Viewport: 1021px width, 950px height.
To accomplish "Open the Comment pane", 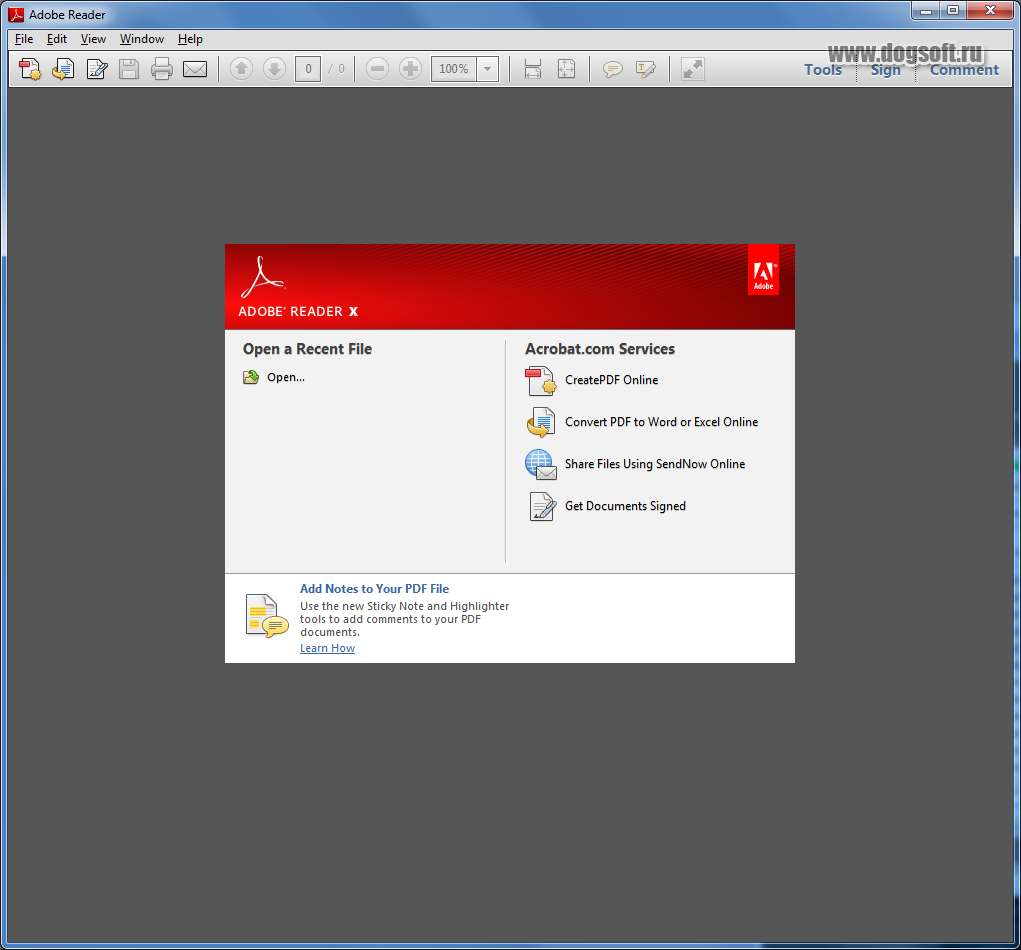I will point(964,70).
